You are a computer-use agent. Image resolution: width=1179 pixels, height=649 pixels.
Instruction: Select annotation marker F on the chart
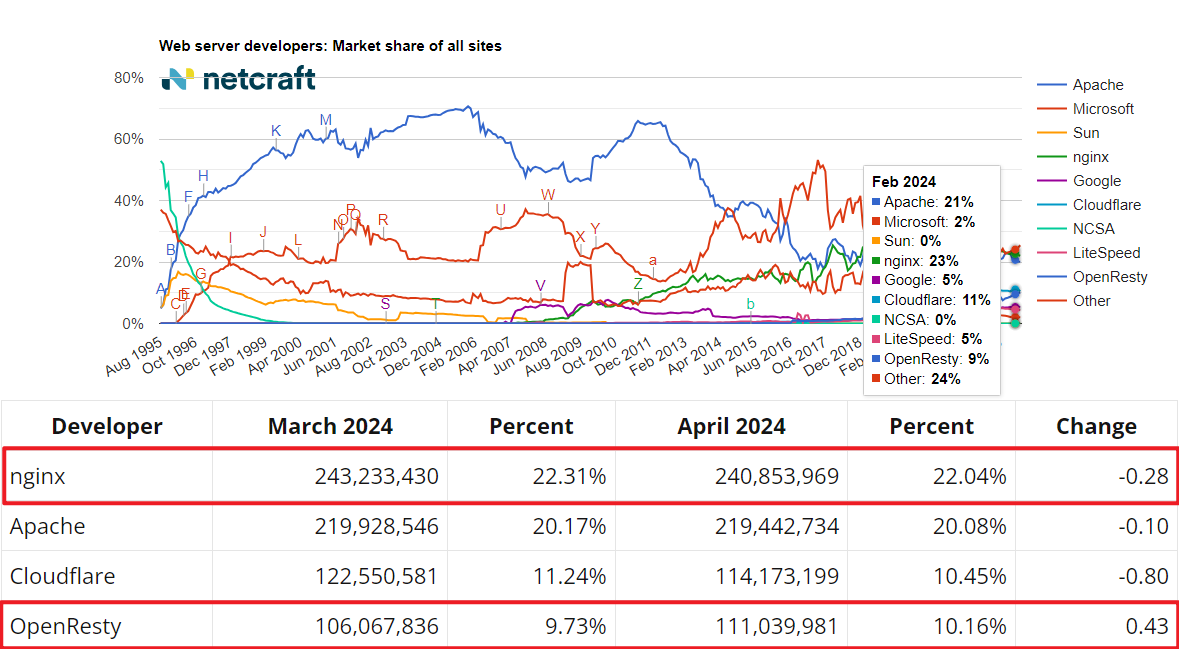[188, 197]
